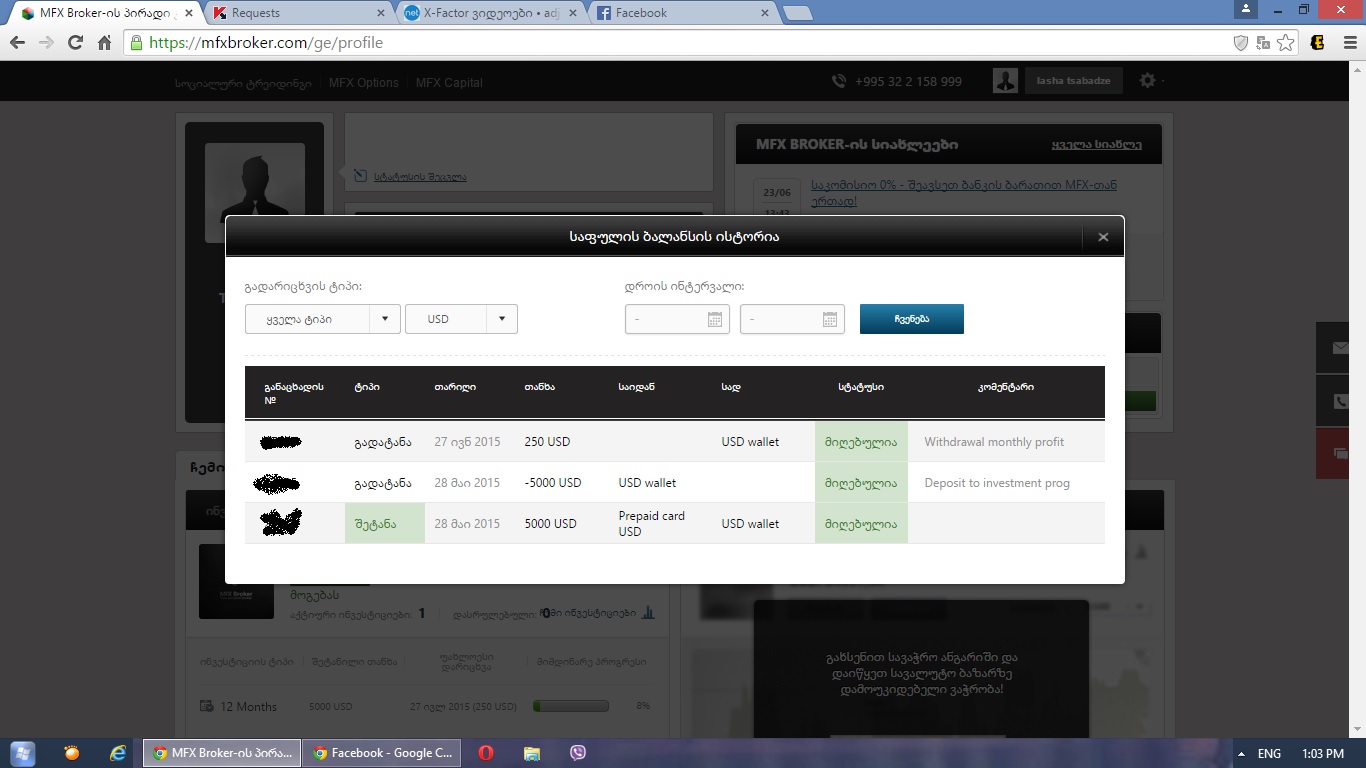Click the Prepaid card USD source cell
This screenshot has height=768, width=1366.
(651, 524)
